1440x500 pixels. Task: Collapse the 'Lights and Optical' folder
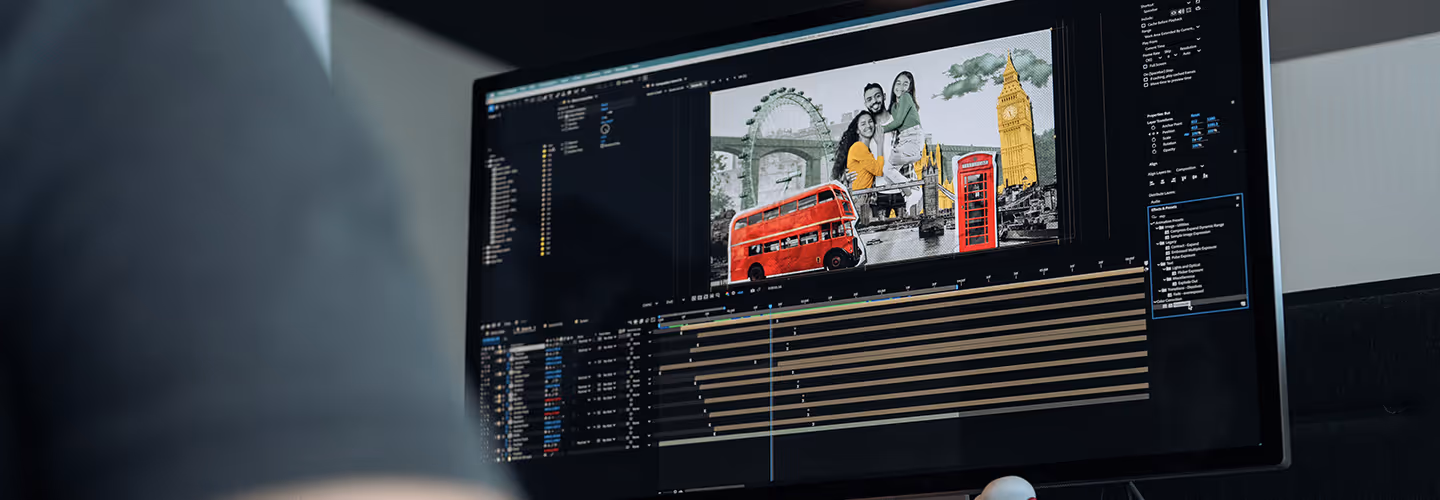tap(1163, 271)
